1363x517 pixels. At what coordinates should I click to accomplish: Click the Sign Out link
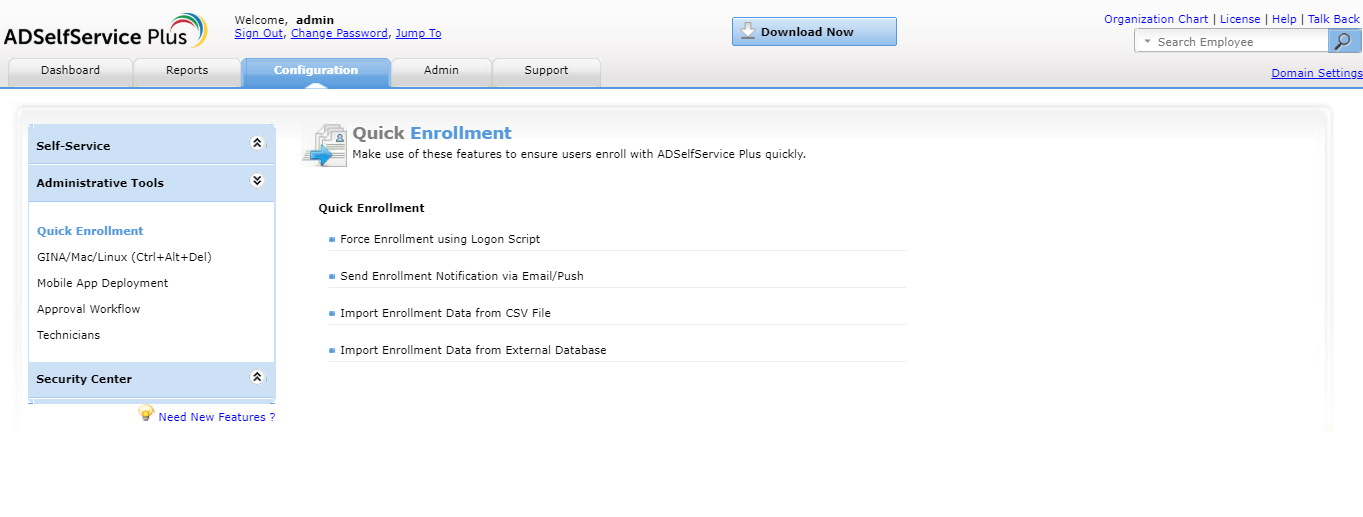point(259,33)
